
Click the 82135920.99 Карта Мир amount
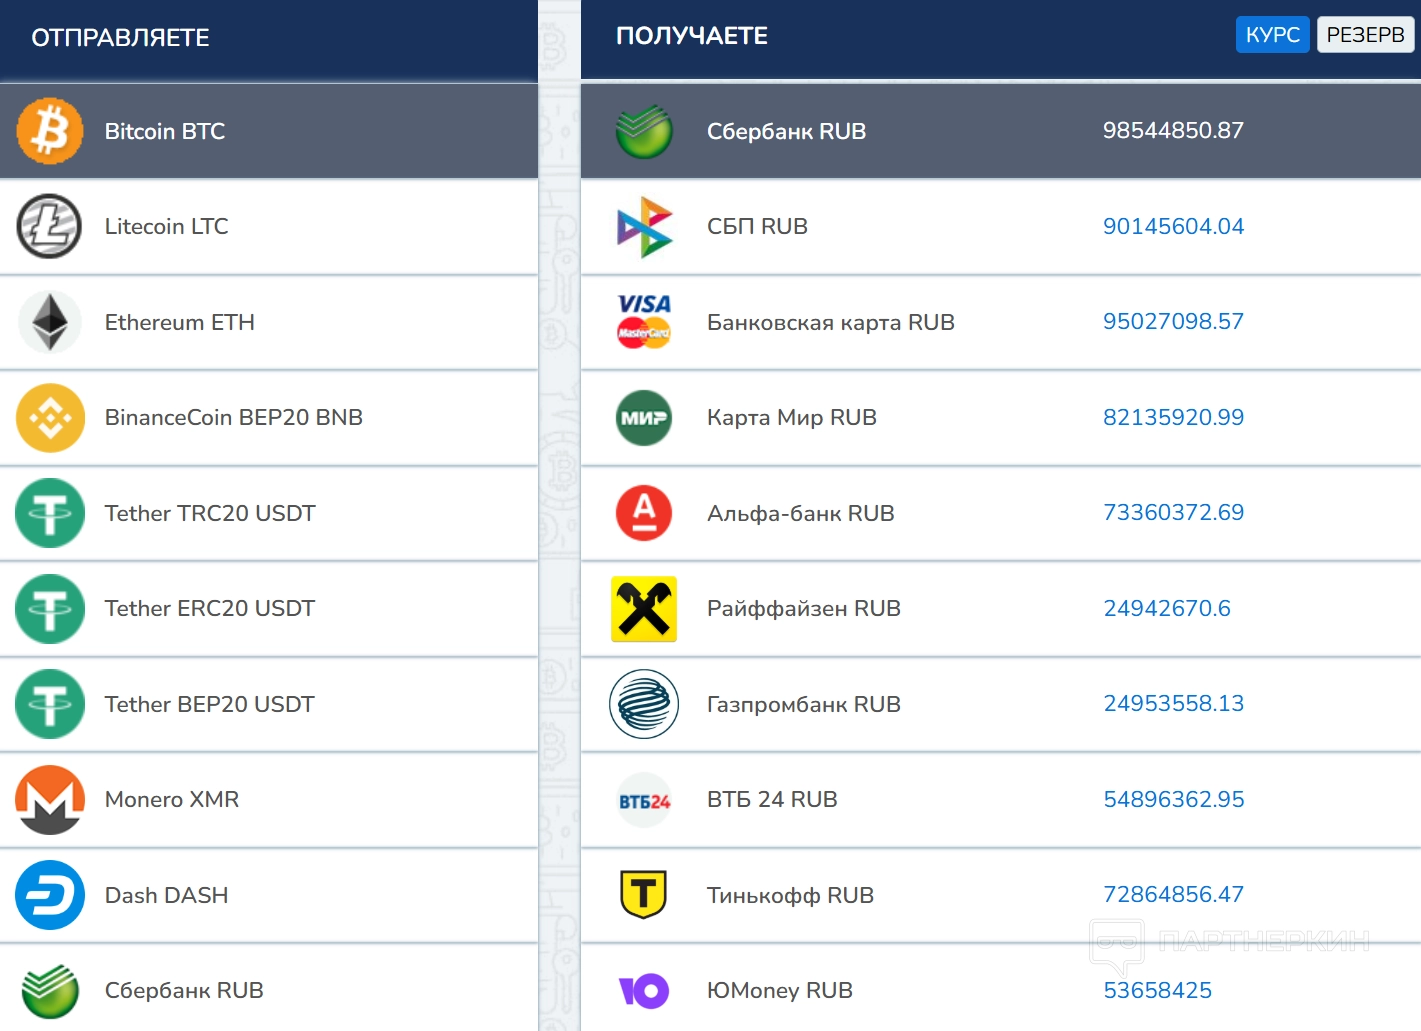1173,418
